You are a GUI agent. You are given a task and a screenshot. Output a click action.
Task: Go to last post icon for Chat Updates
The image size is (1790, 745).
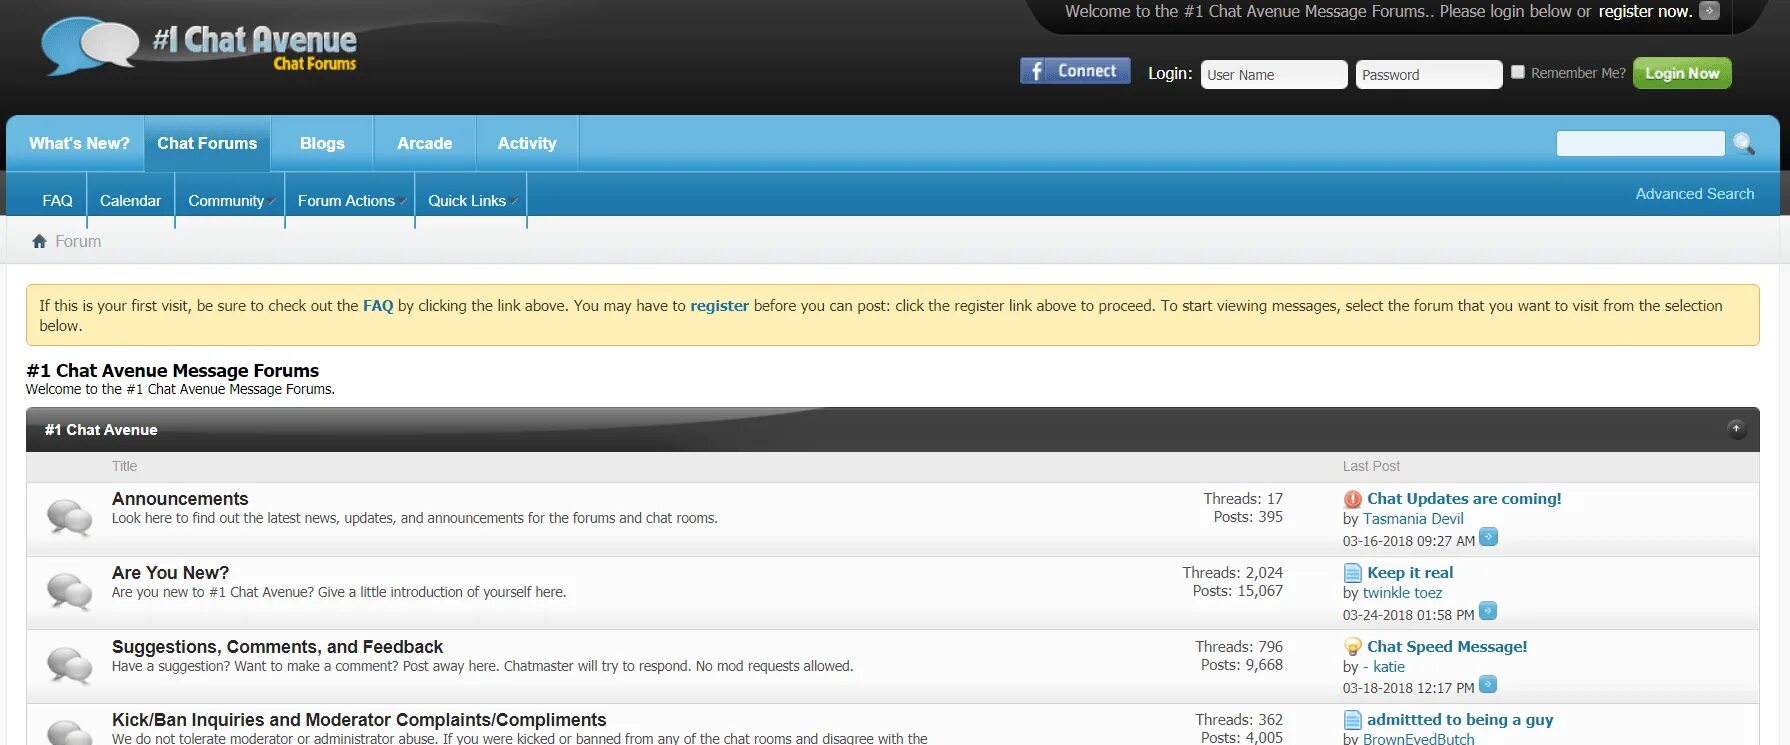(1488, 537)
